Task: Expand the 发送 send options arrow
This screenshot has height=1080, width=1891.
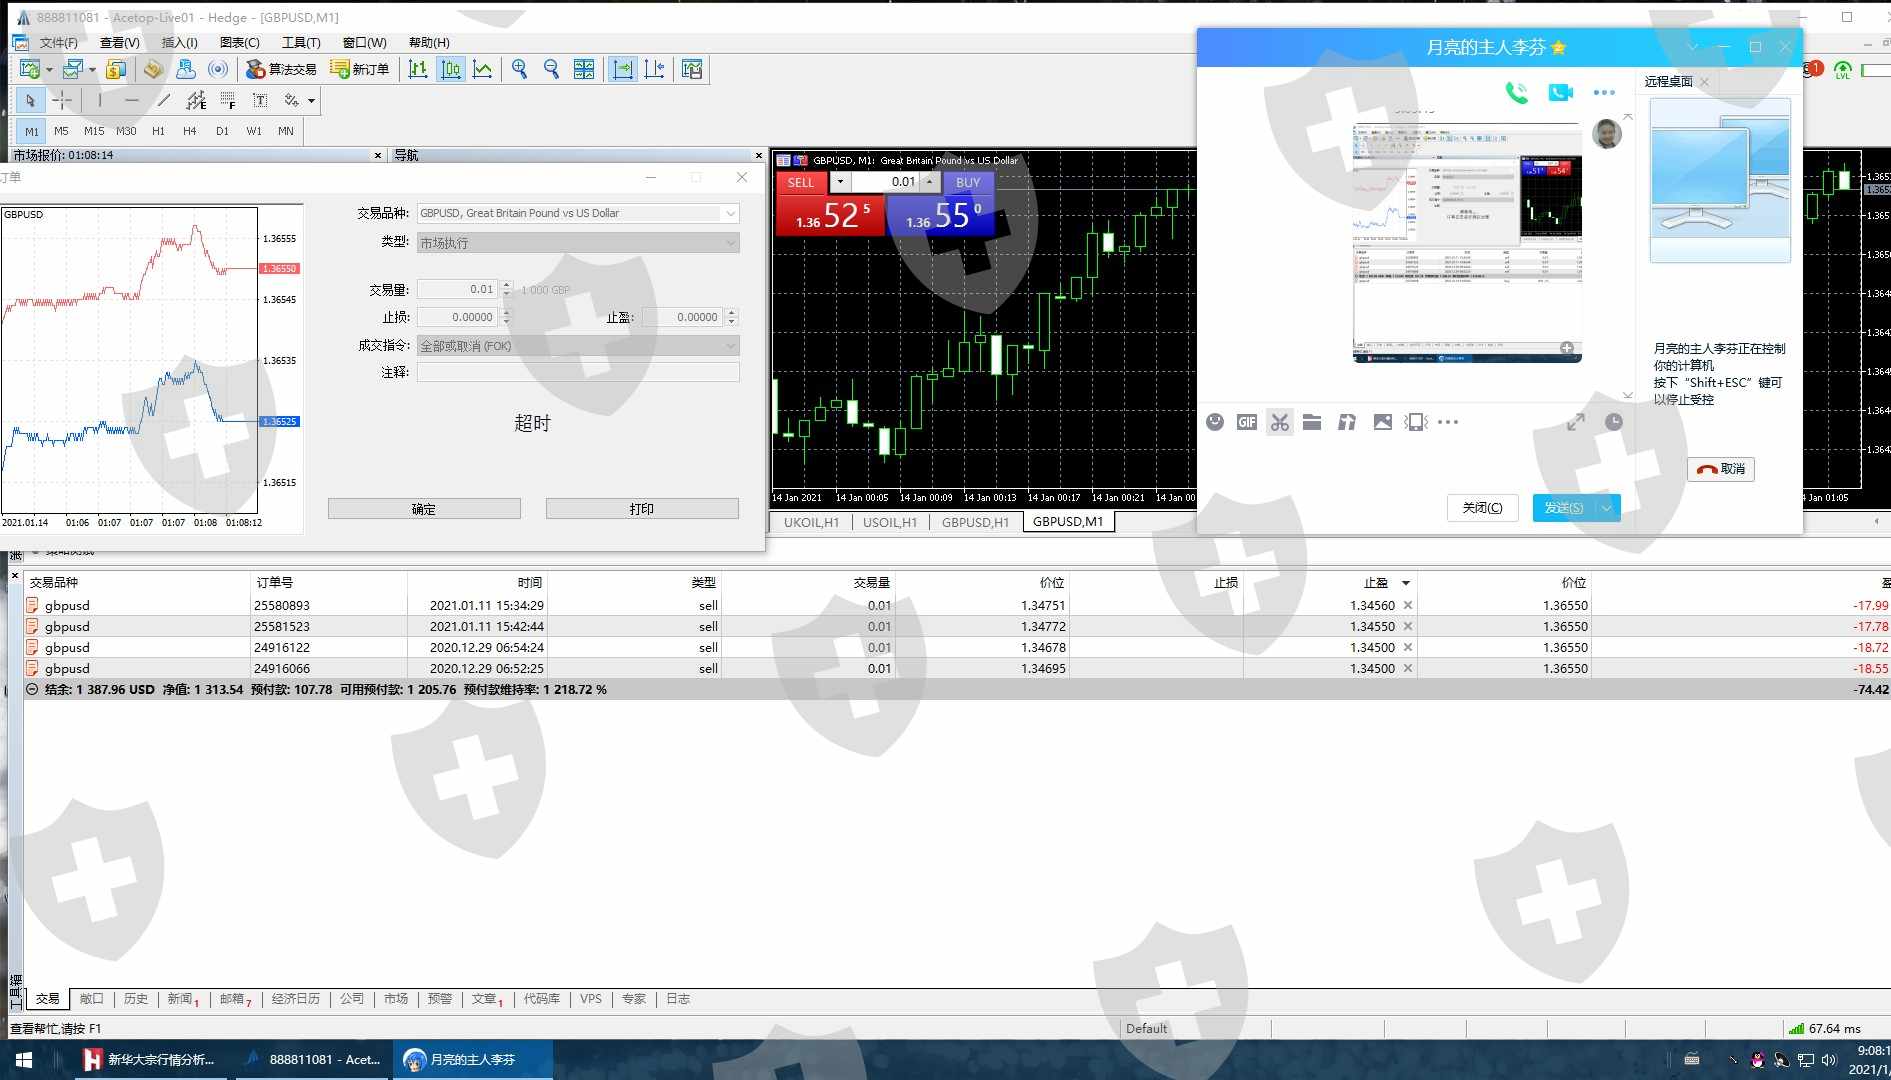Action: [x=1606, y=508]
